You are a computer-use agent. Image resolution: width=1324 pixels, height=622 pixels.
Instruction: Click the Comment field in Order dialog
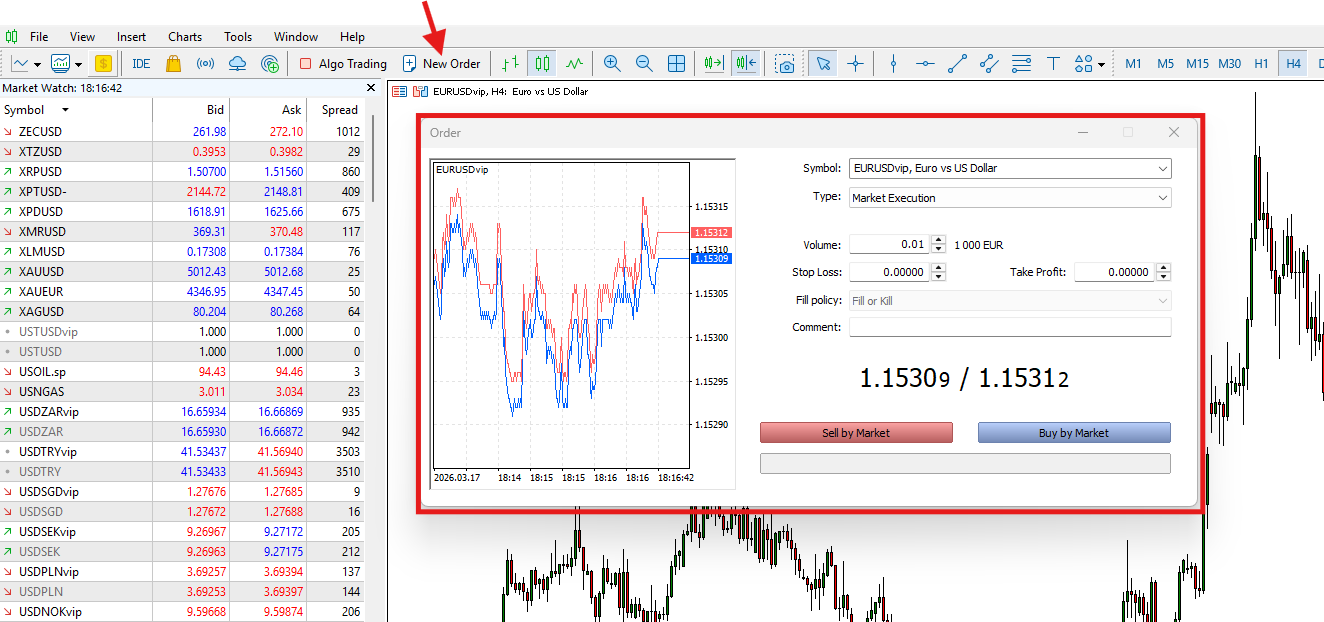1010,327
